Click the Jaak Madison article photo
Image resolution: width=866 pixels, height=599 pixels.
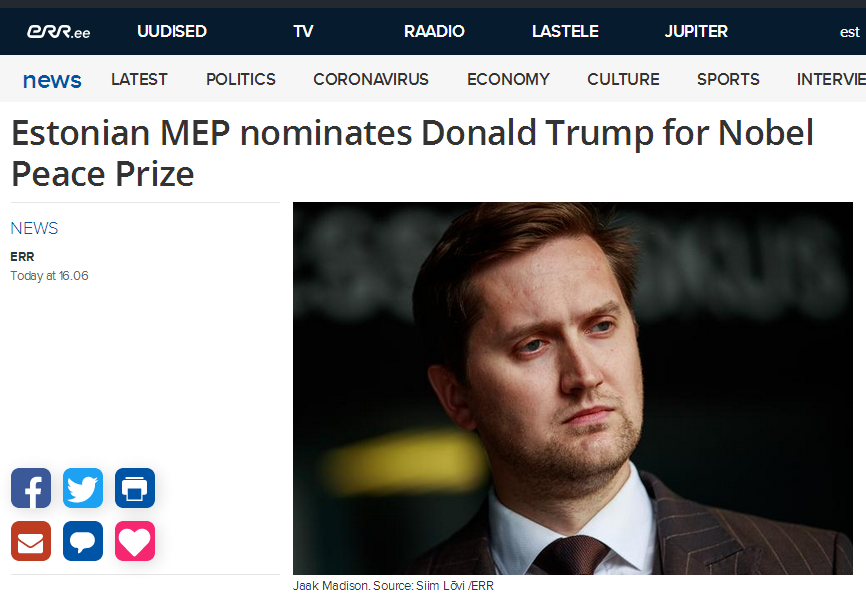pyautogui.click(x=573, y=388)
